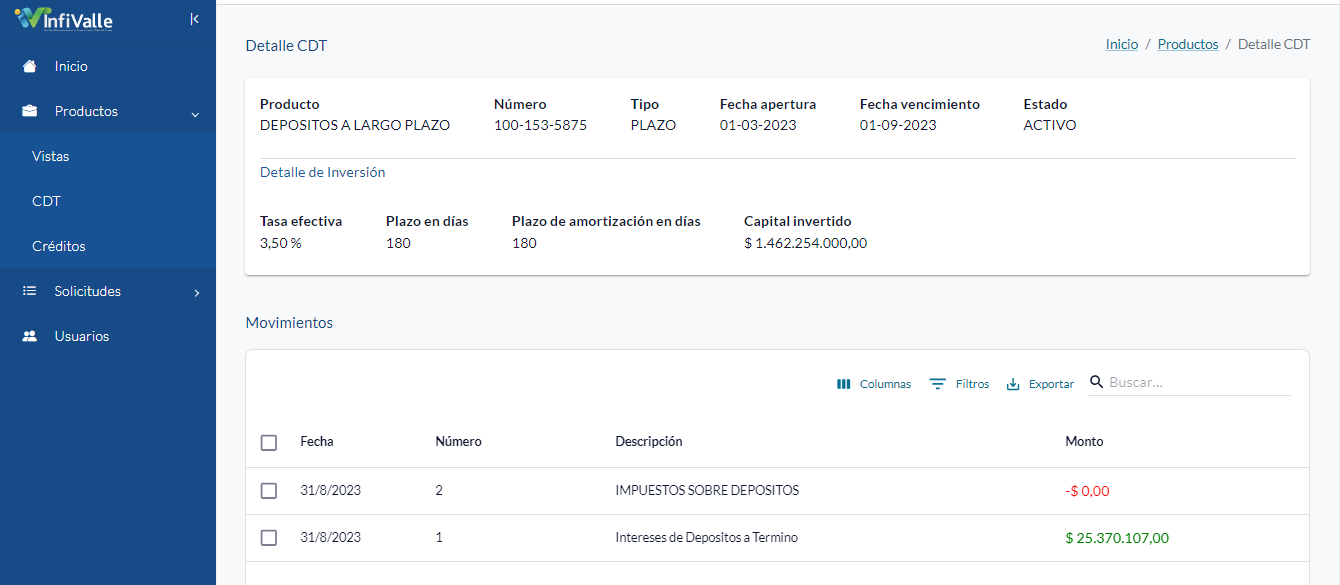Click the download icon beside Exportar
The height and width of the screenshot is (585, 1340).
1013,384
